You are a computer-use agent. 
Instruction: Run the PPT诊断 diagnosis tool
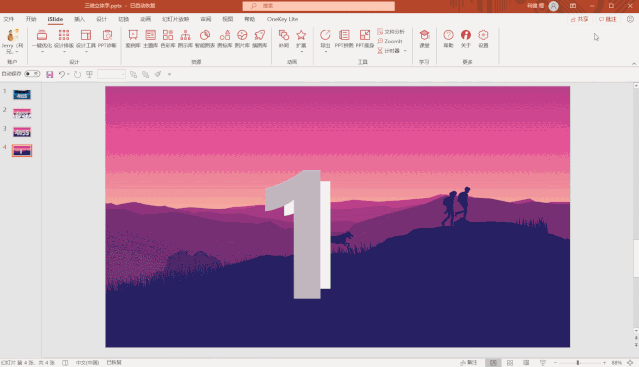[x=107, y=39]
